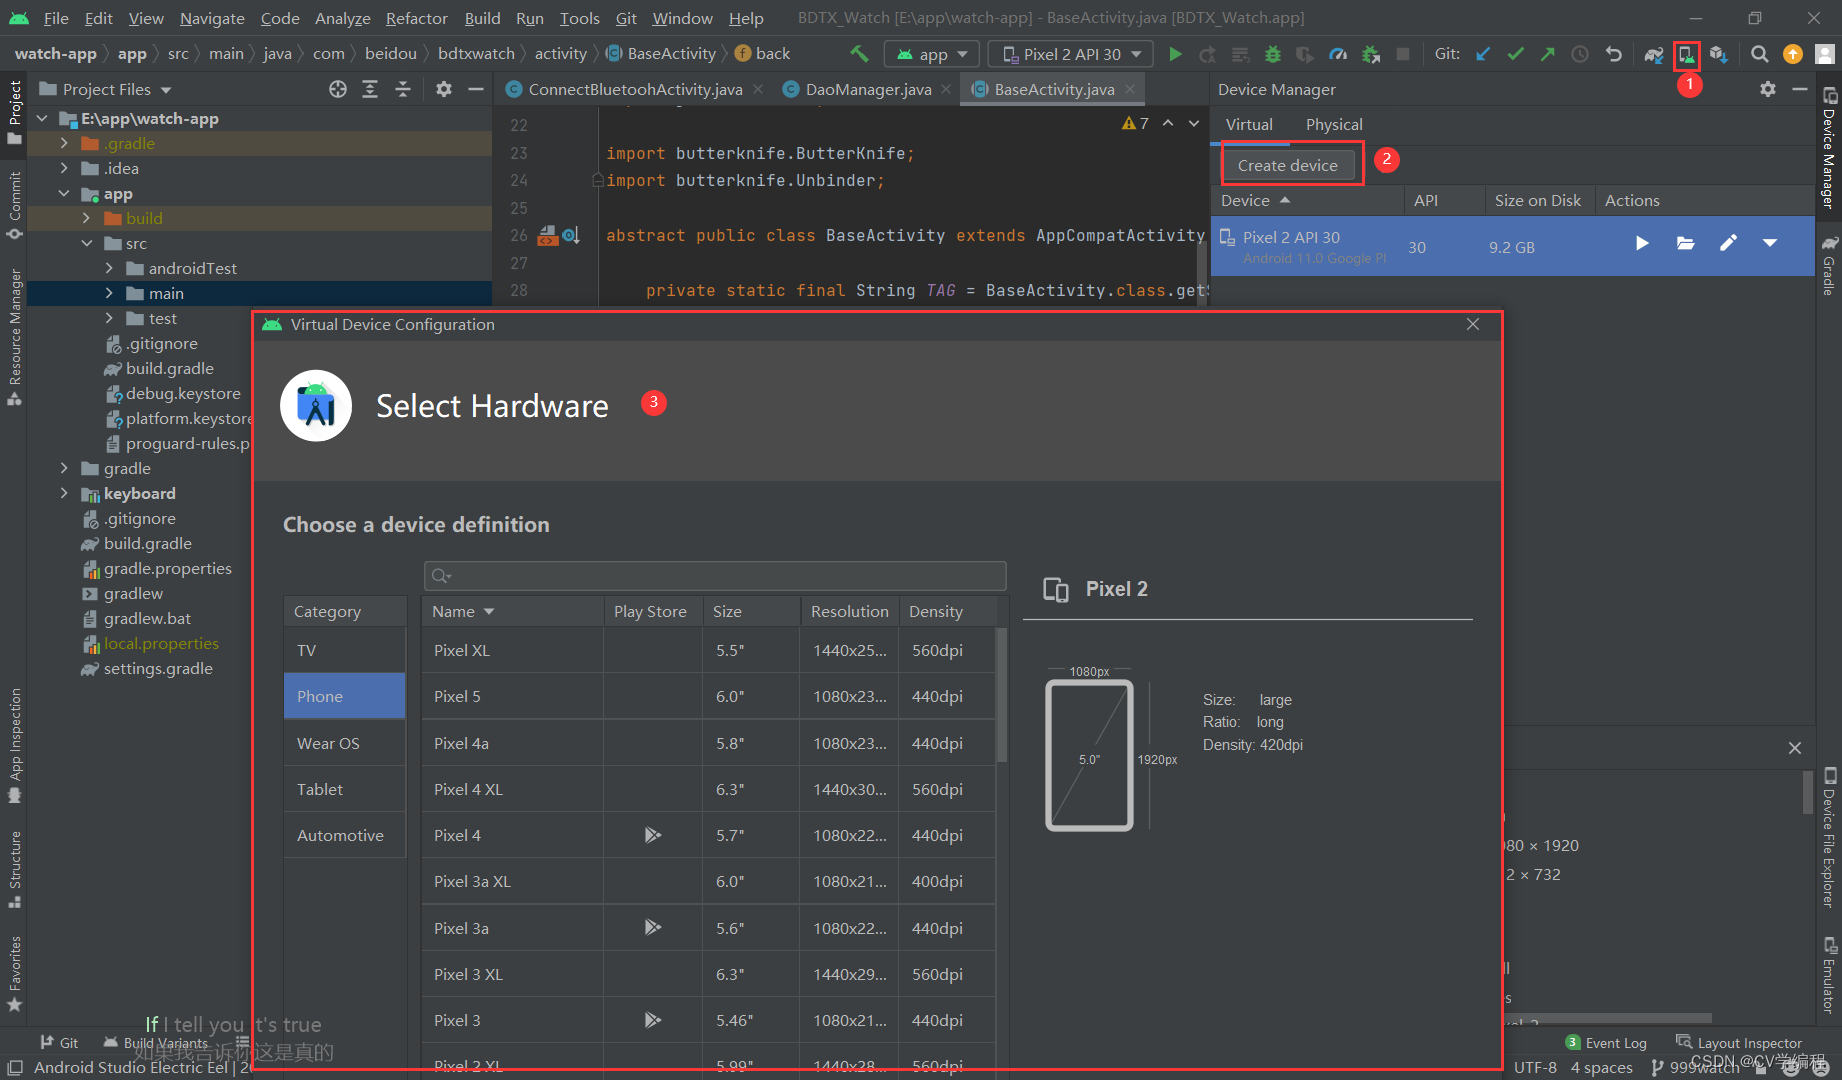Close the BaseActivity.java tab
The width and height of the screenshot is (1842, 1080).
1130,89
